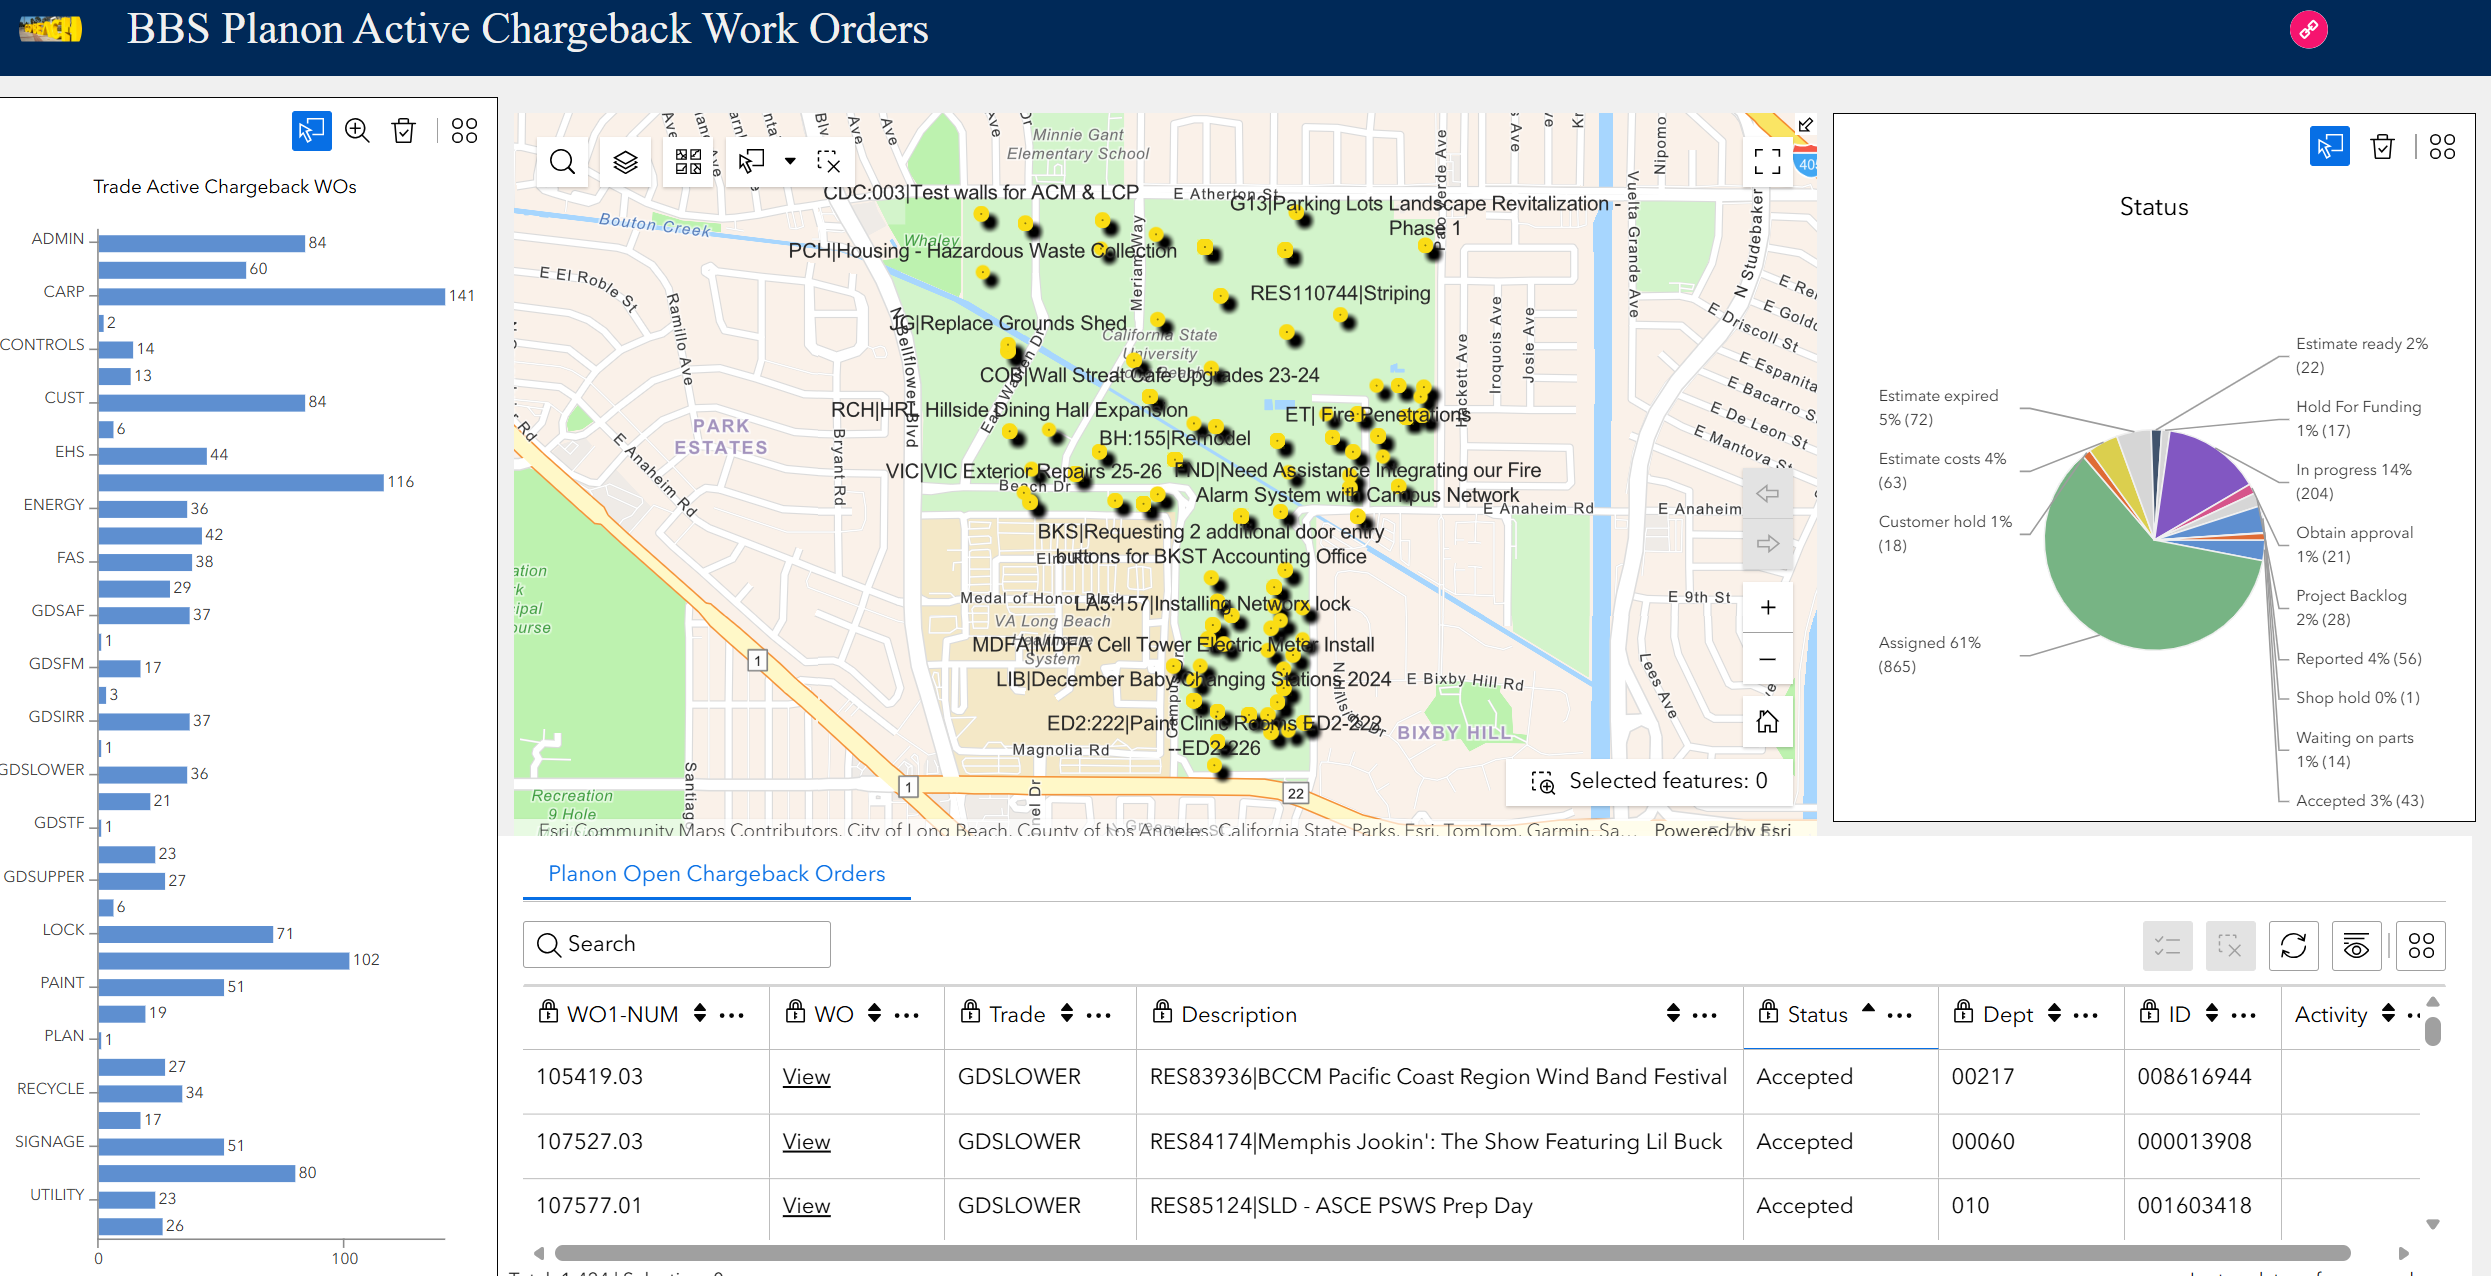Screen dimensions: 2491x1276
Task: Click "Estimate expired 5% (72)" pie label
Action: point(1938,407)
